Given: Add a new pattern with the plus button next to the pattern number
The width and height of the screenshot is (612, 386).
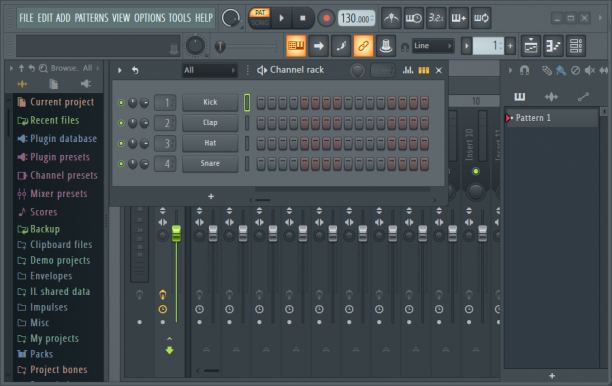Looking at the screenshot, I should point(510,46).
